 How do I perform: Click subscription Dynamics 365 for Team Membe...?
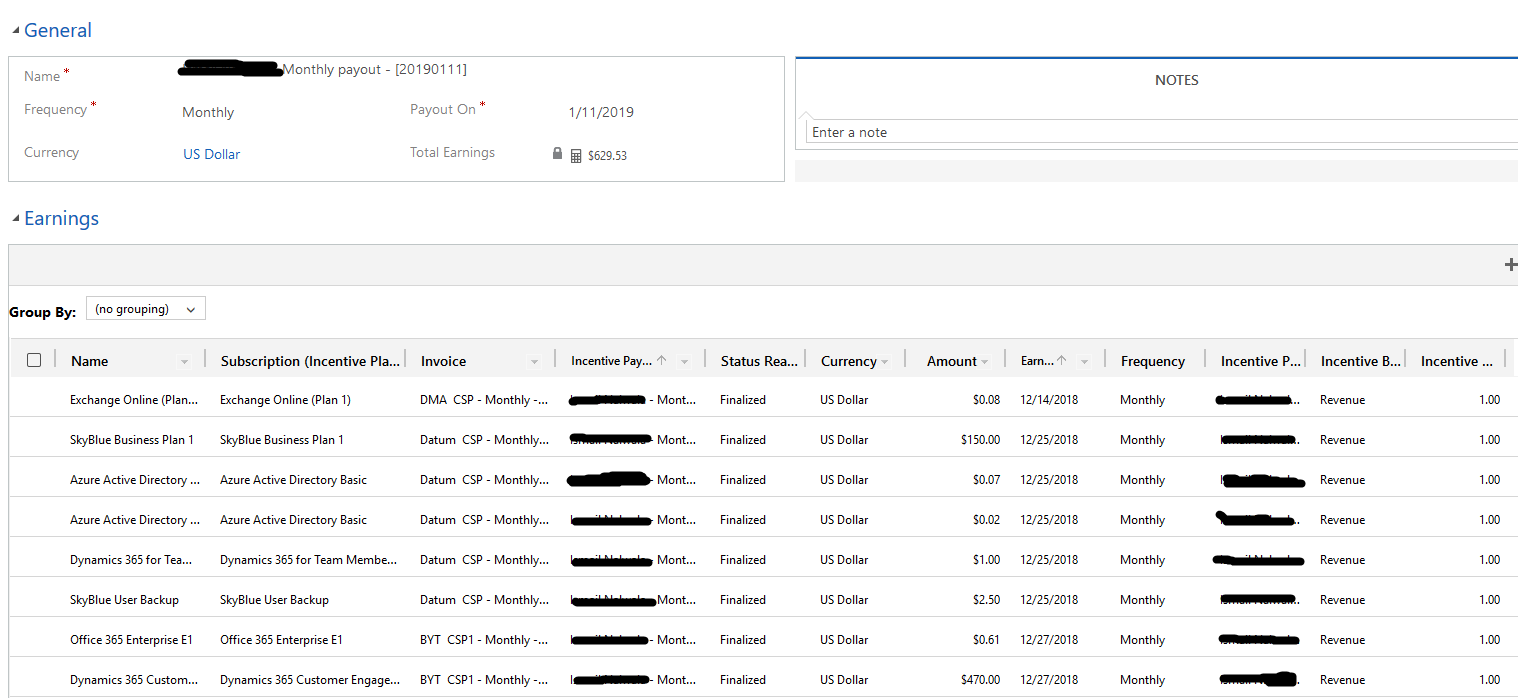tap(308, 560)
